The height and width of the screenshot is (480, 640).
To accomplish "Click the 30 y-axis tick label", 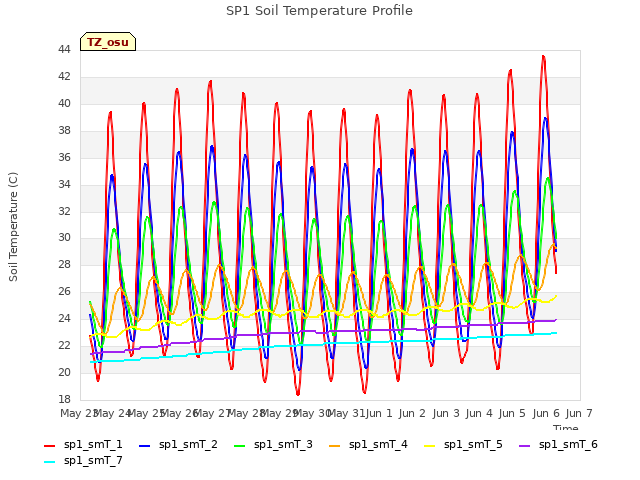I will [64, 238].
